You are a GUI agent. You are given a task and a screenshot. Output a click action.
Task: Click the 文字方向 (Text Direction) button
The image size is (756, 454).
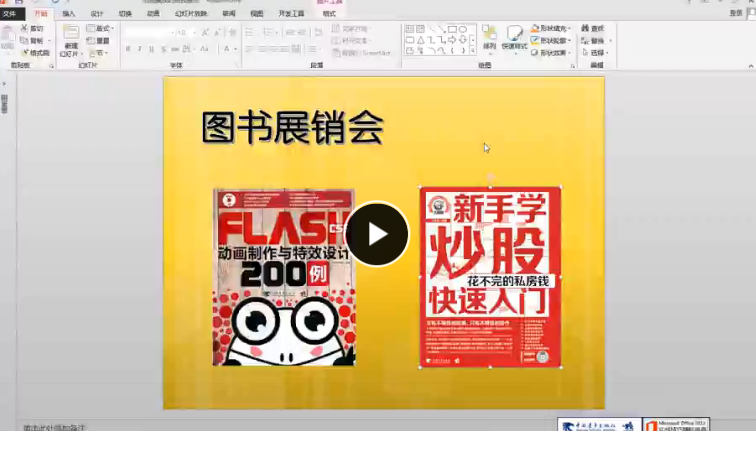coord(352,28)
